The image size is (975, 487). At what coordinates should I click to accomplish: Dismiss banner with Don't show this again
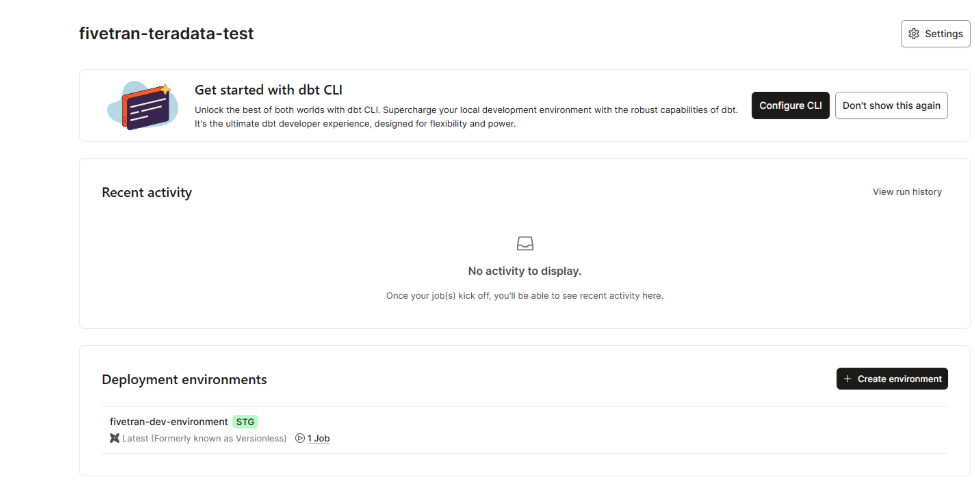point(891,106)
